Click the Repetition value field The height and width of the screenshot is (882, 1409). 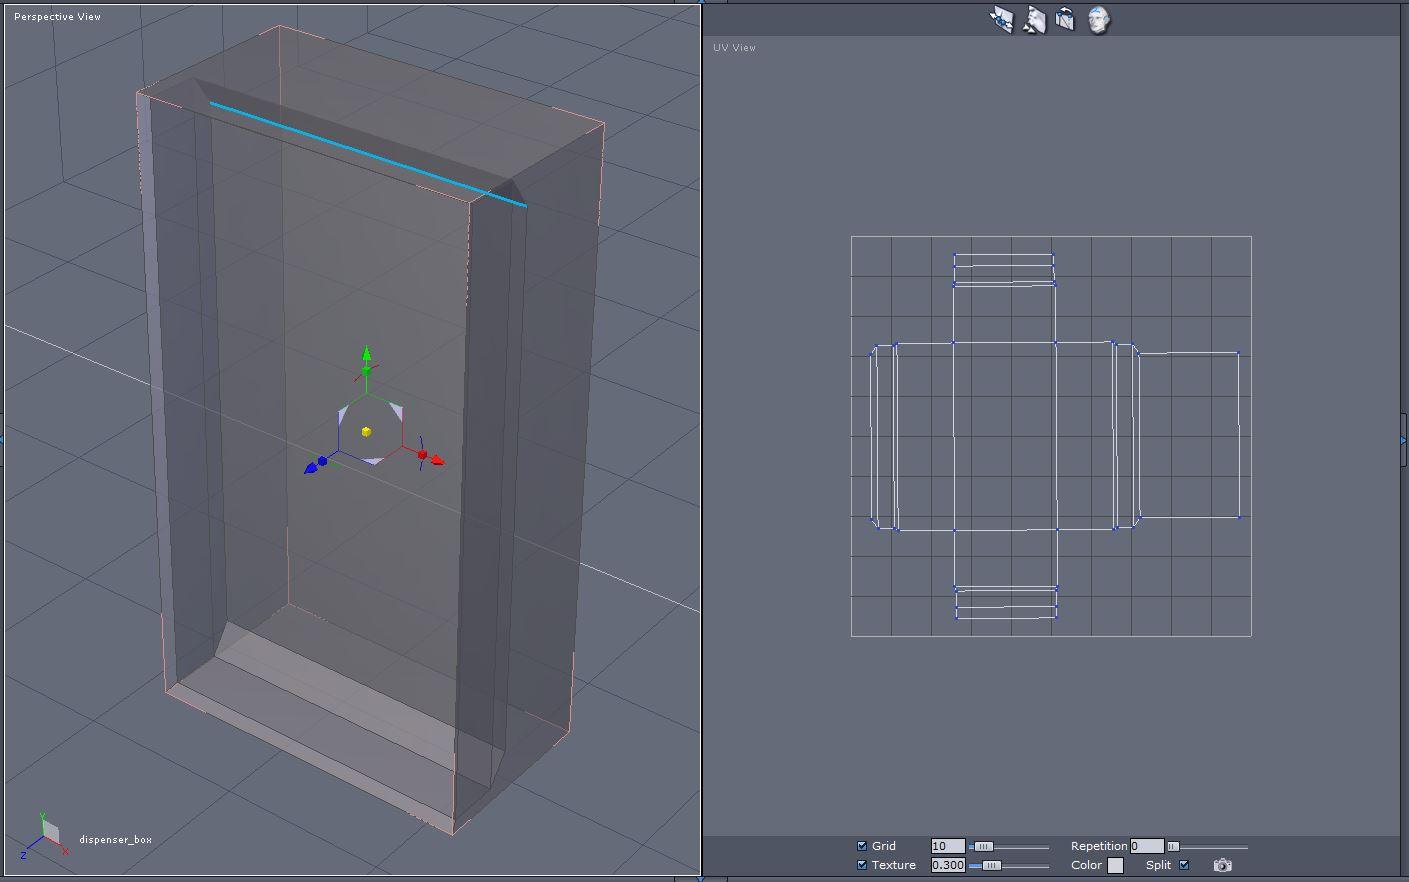(x=1147, y=846)
